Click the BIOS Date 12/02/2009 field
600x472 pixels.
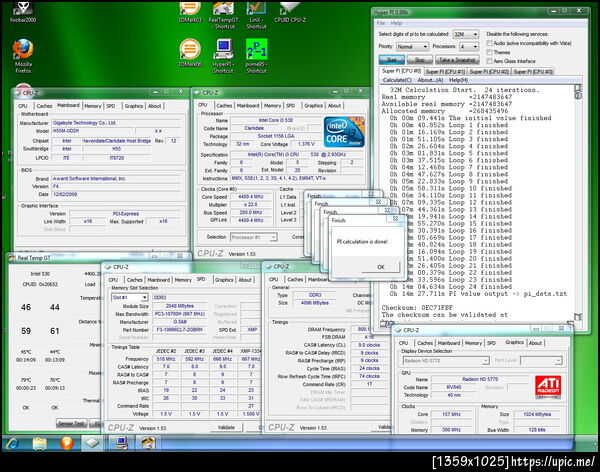click(x=116, y=194)
